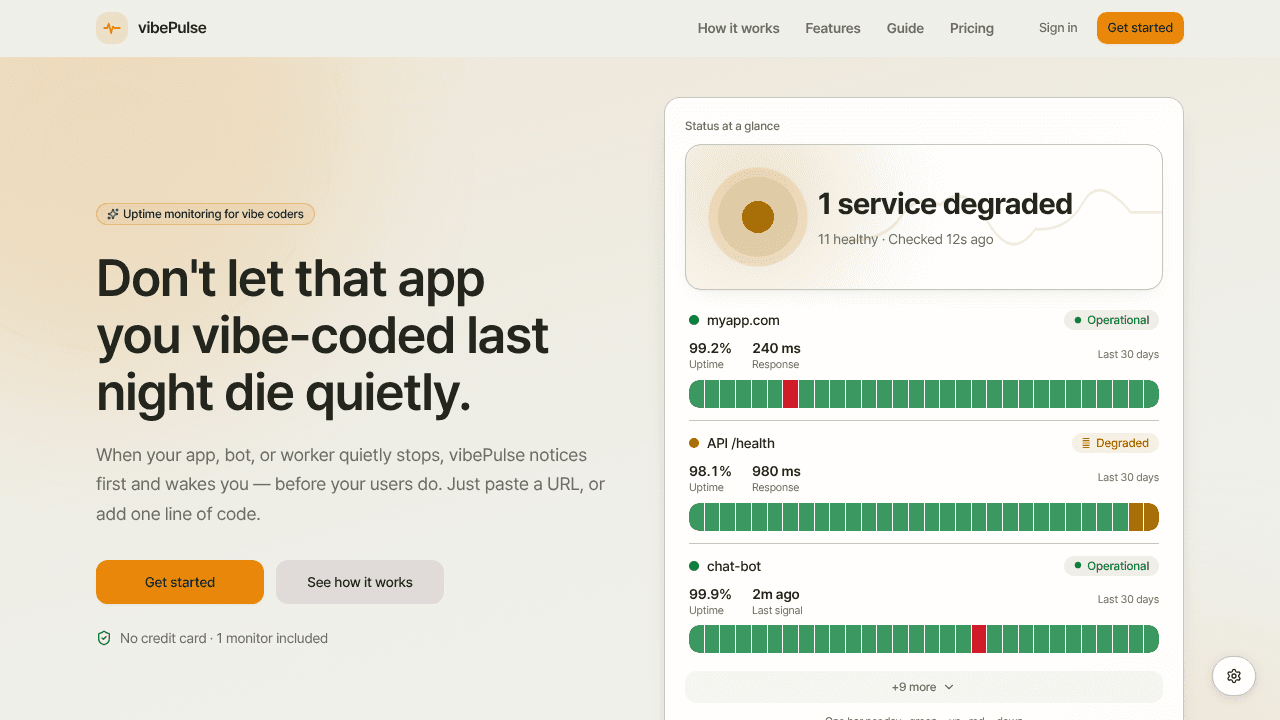Click the 980 ms response value
Screen dimensions: 1280x720
[776, 471]
